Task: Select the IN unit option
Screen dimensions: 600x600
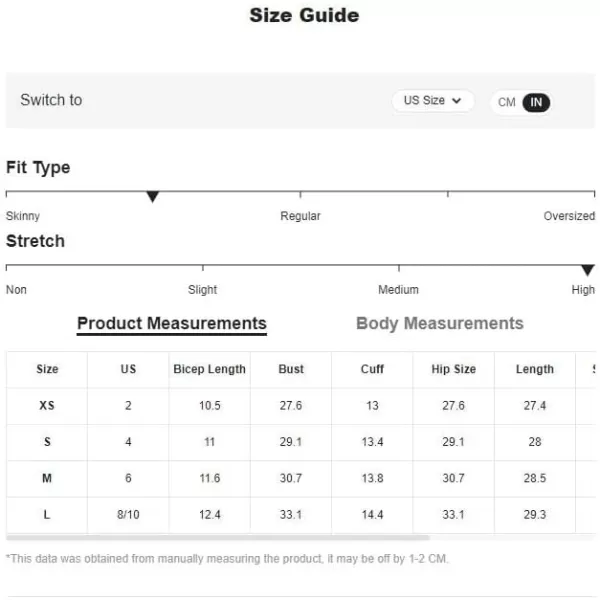Action: 536,102
